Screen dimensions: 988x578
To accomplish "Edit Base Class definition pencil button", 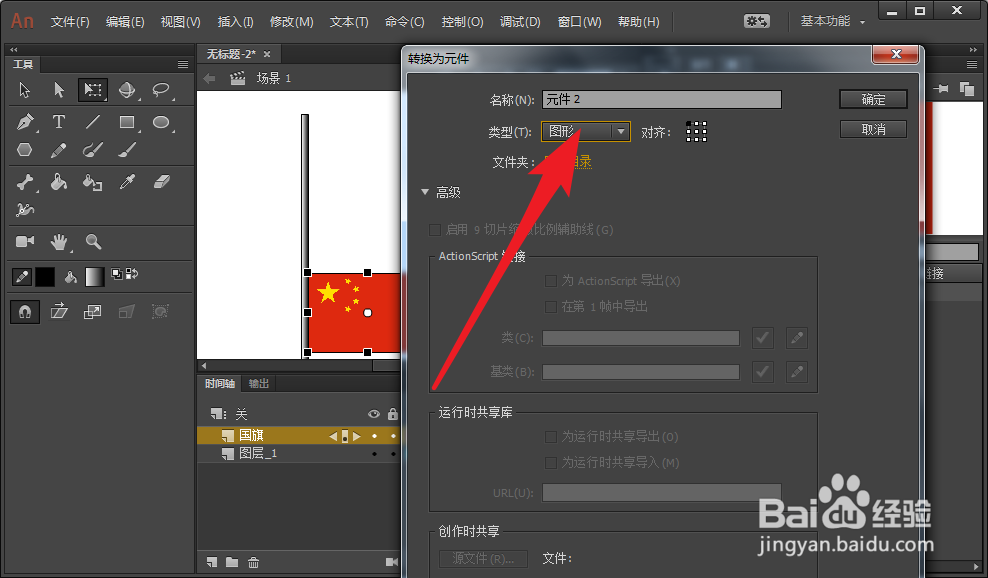I will coord(797,372).
